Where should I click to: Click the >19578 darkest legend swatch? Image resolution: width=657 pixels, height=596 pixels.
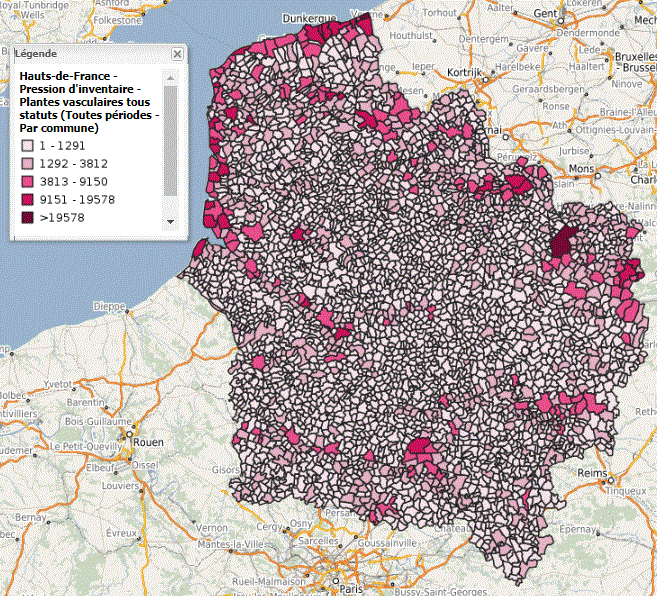(x=27, y=217)
